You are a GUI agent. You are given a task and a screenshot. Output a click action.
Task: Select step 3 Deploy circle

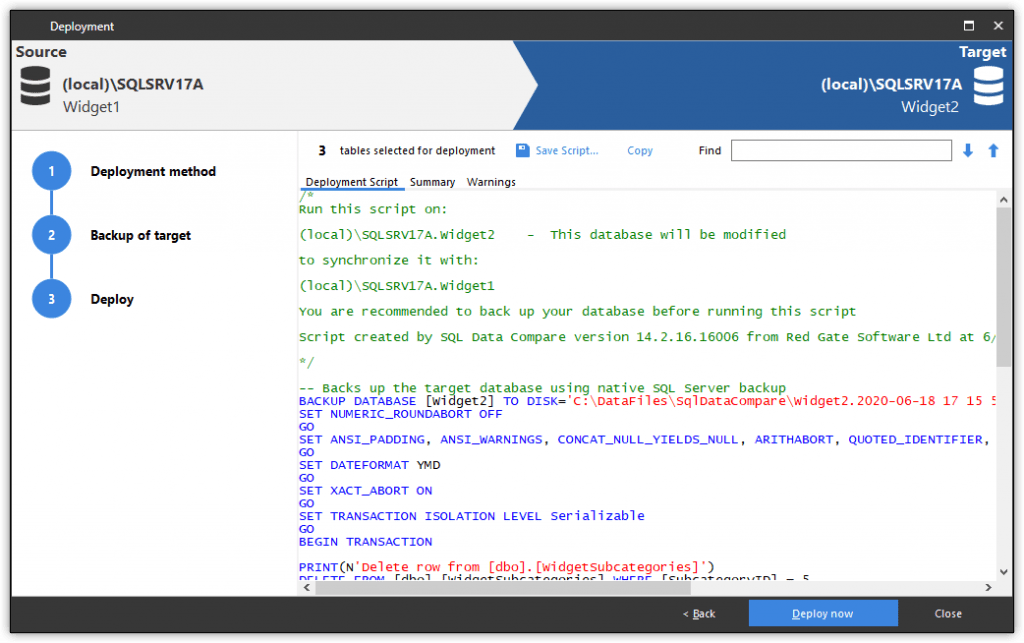coord(51,298)
